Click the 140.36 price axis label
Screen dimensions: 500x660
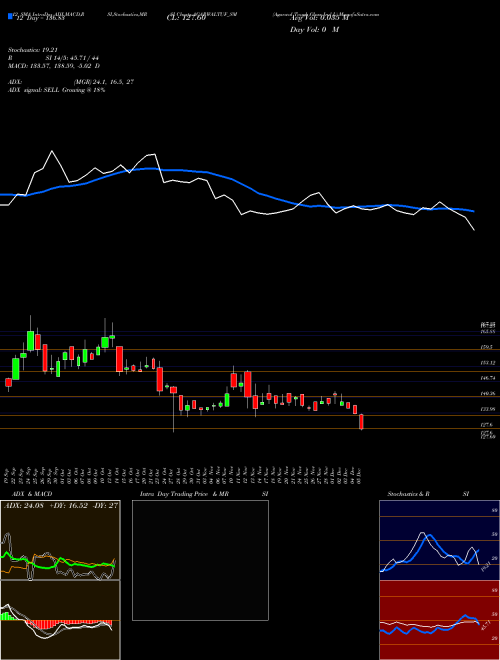tap(488, 394)
